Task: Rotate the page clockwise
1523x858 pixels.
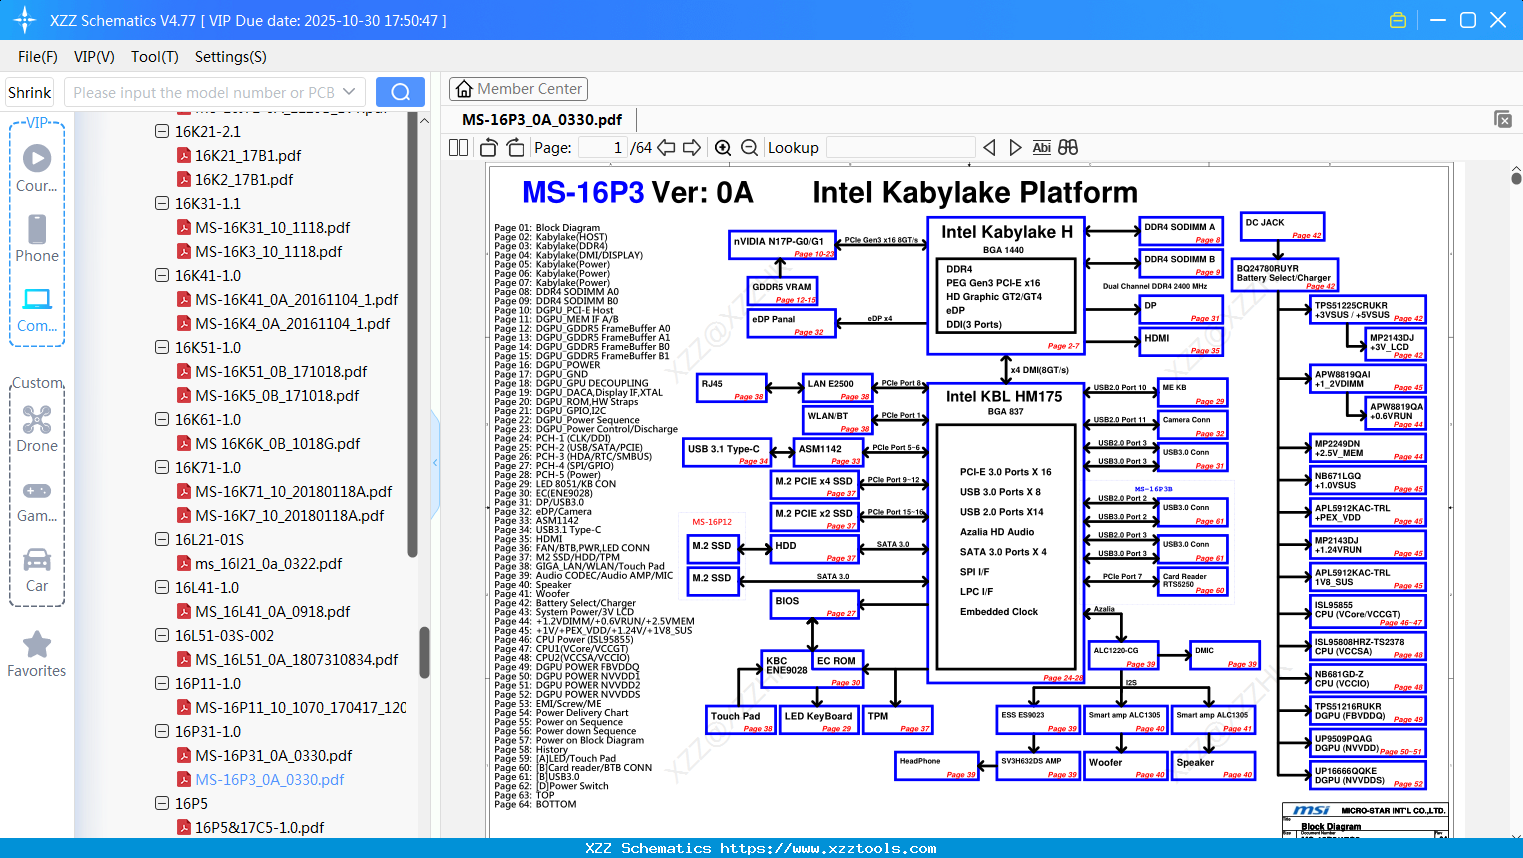Action: [x=515, y=148]
